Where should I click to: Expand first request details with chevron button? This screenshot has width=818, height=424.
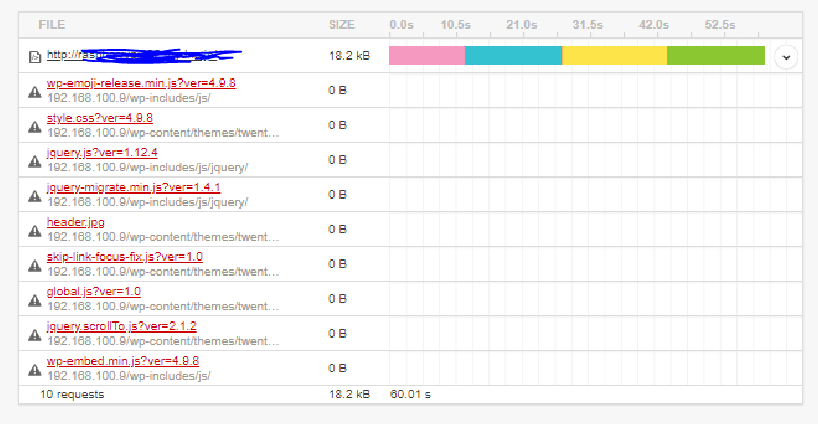[786, 57]
